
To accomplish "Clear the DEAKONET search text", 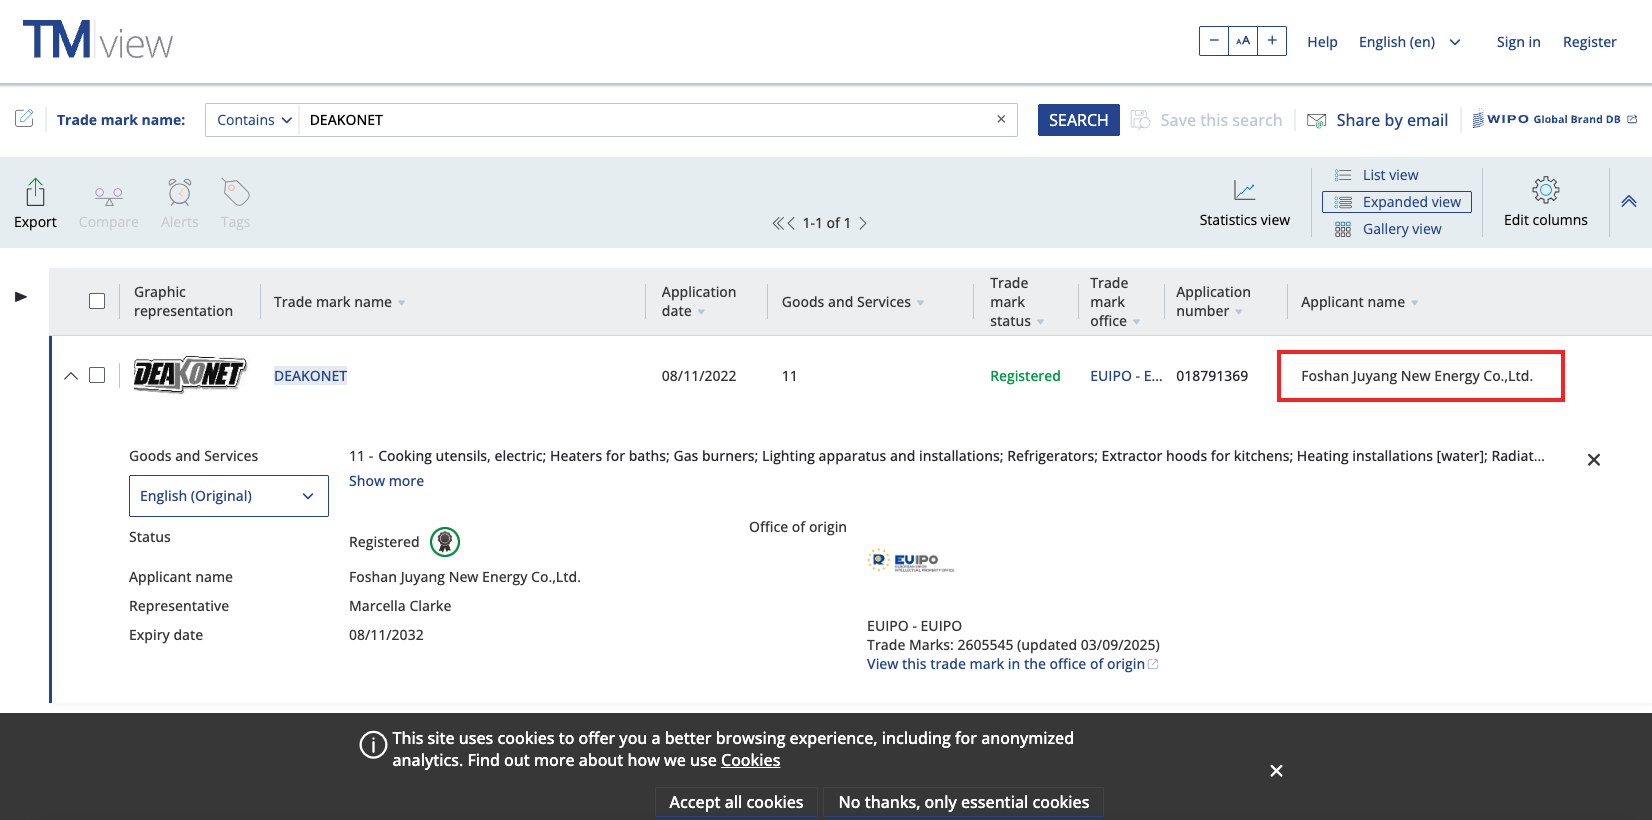I will 1001,119.
